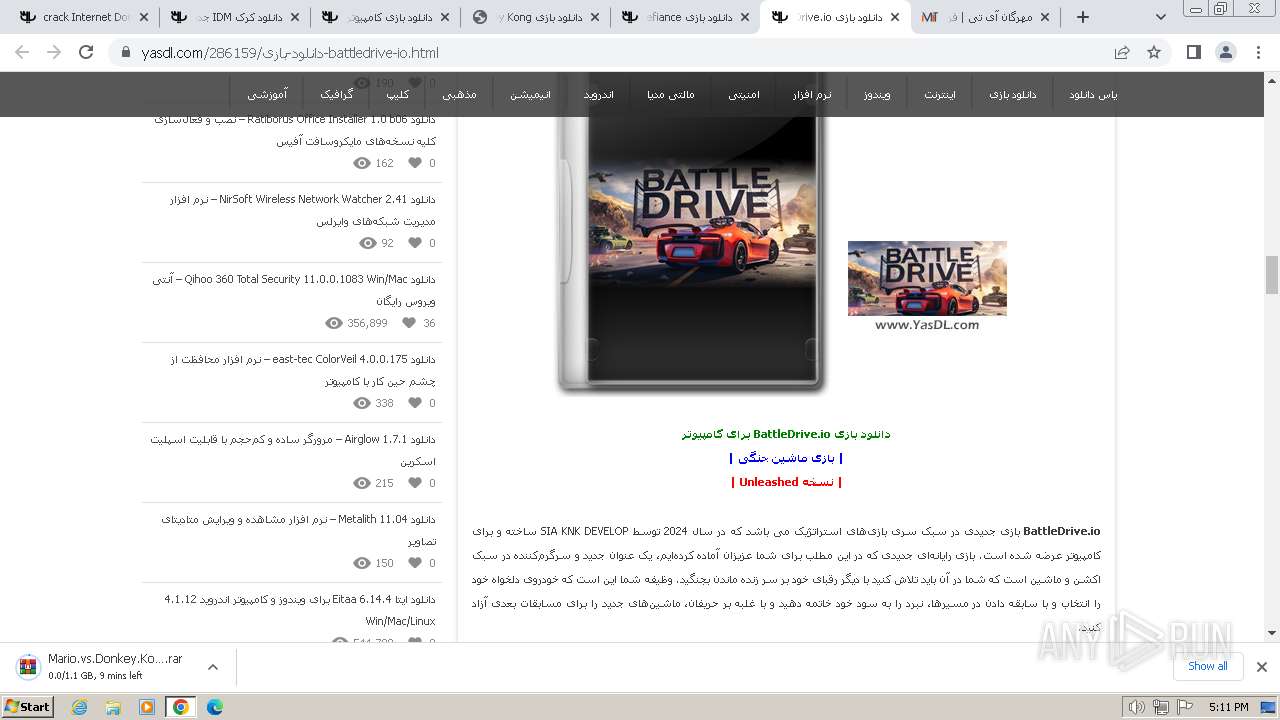Open the Chrome profile avatar
Image resolution: width=1280 pixels, height=720 pixels.
click(x=1226, y=52)
